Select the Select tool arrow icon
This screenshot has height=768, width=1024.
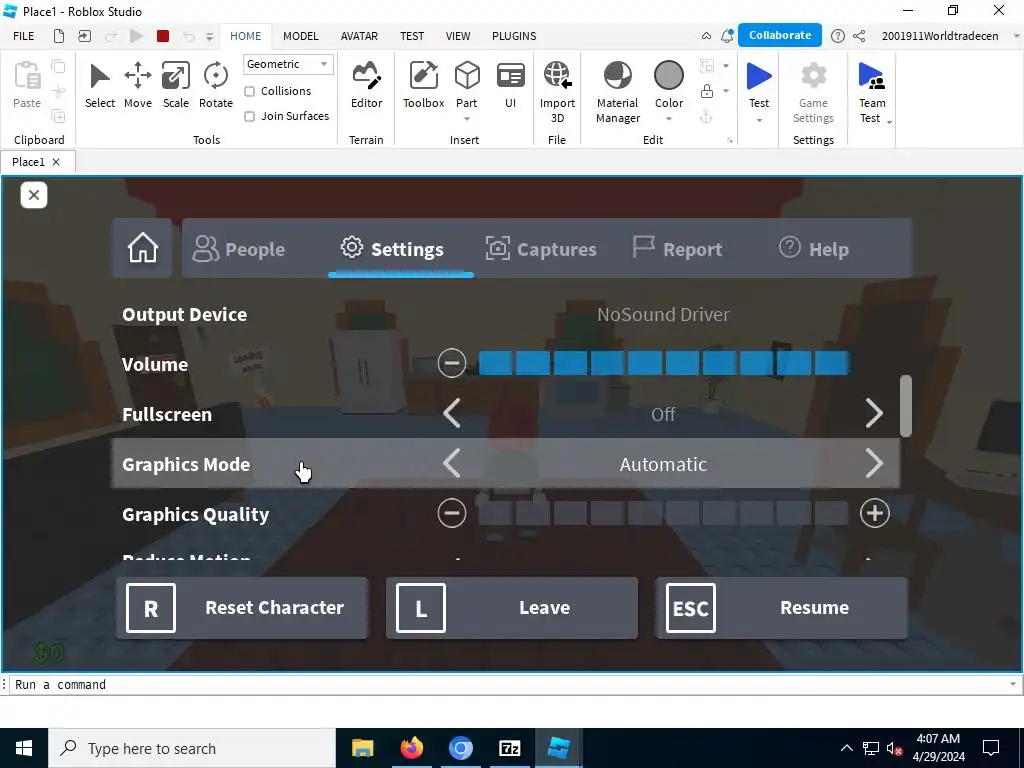(99, 76)
